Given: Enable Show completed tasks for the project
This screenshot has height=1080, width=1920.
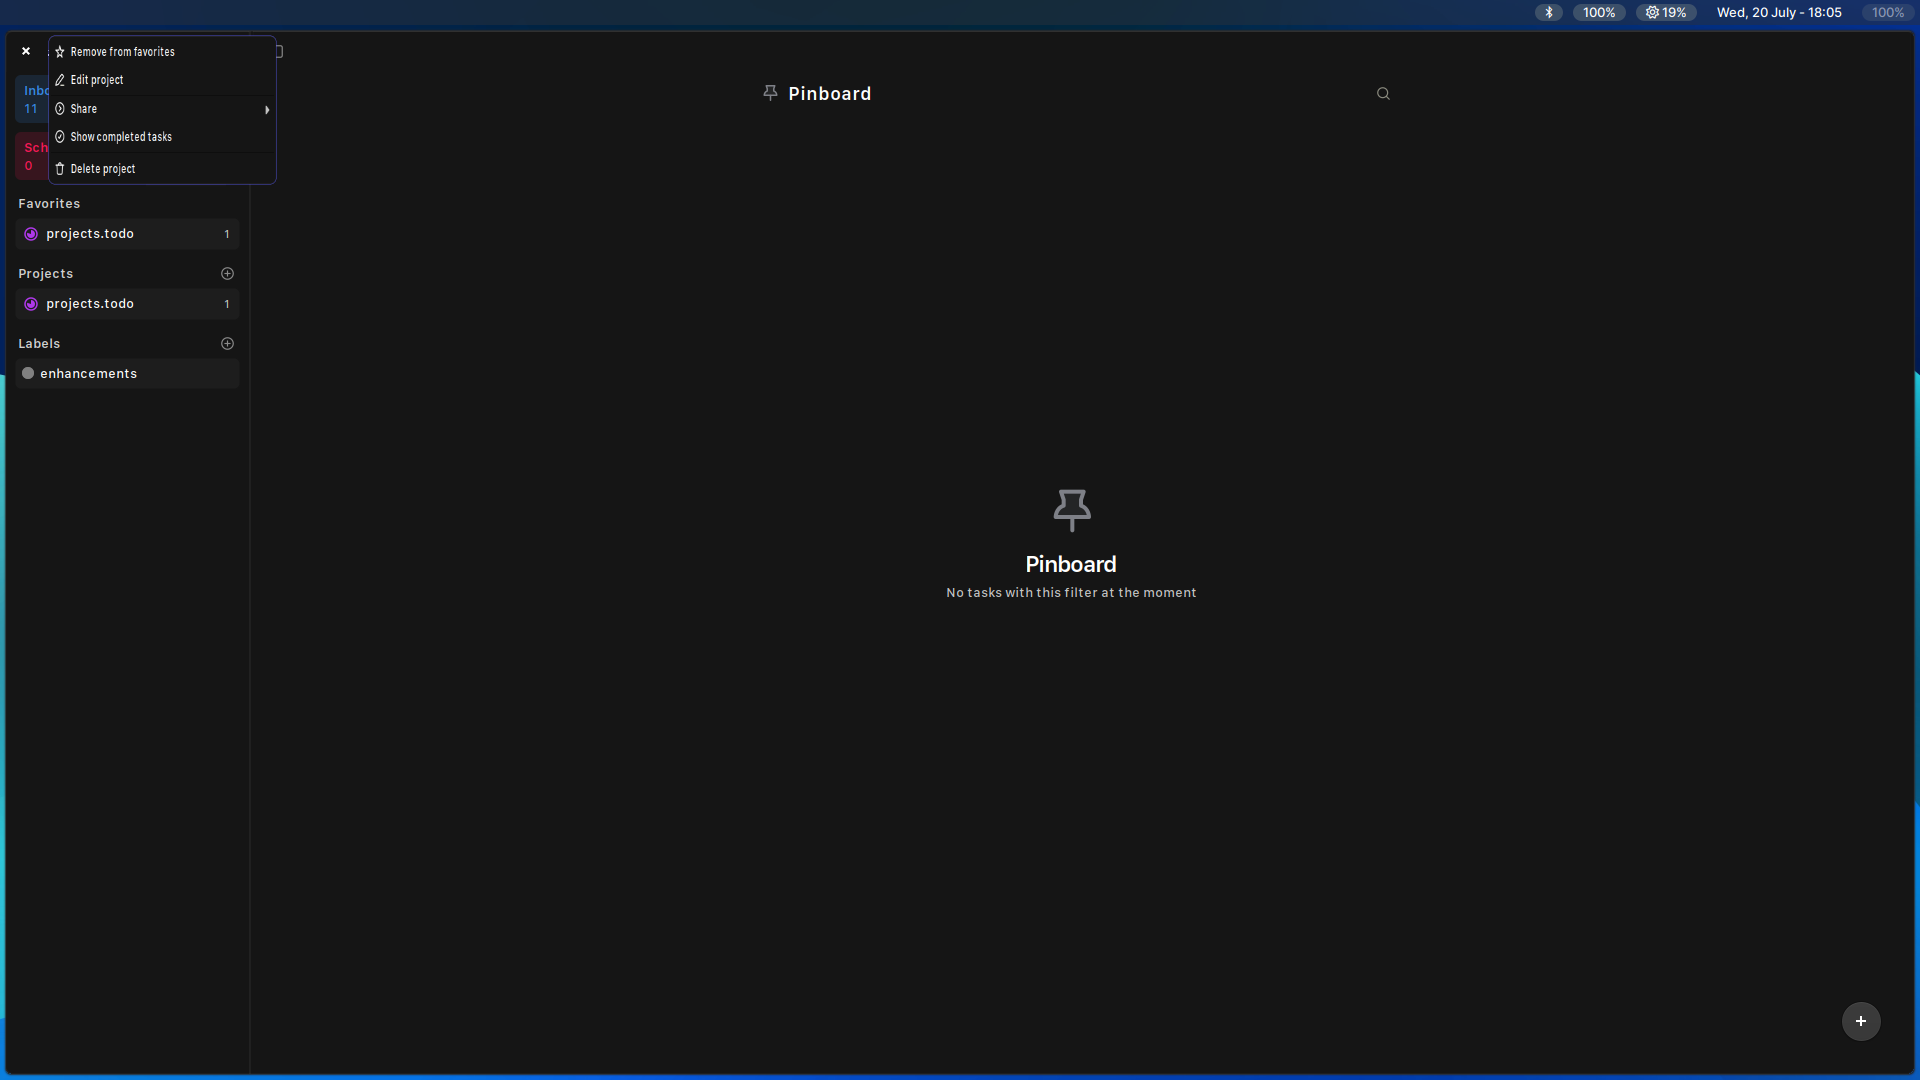Looking at the screenshot, I should (120, 137).
